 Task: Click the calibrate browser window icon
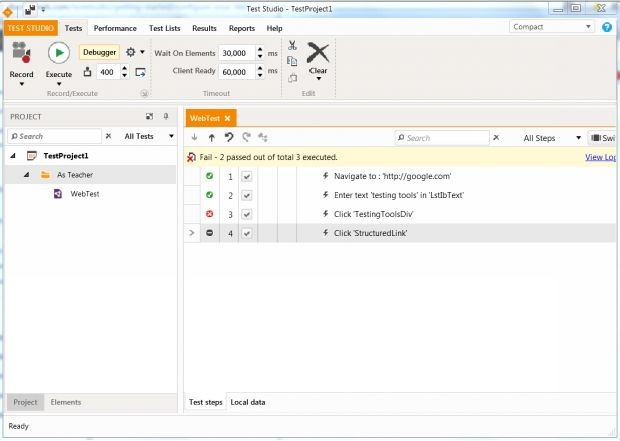tap(140, 72)
